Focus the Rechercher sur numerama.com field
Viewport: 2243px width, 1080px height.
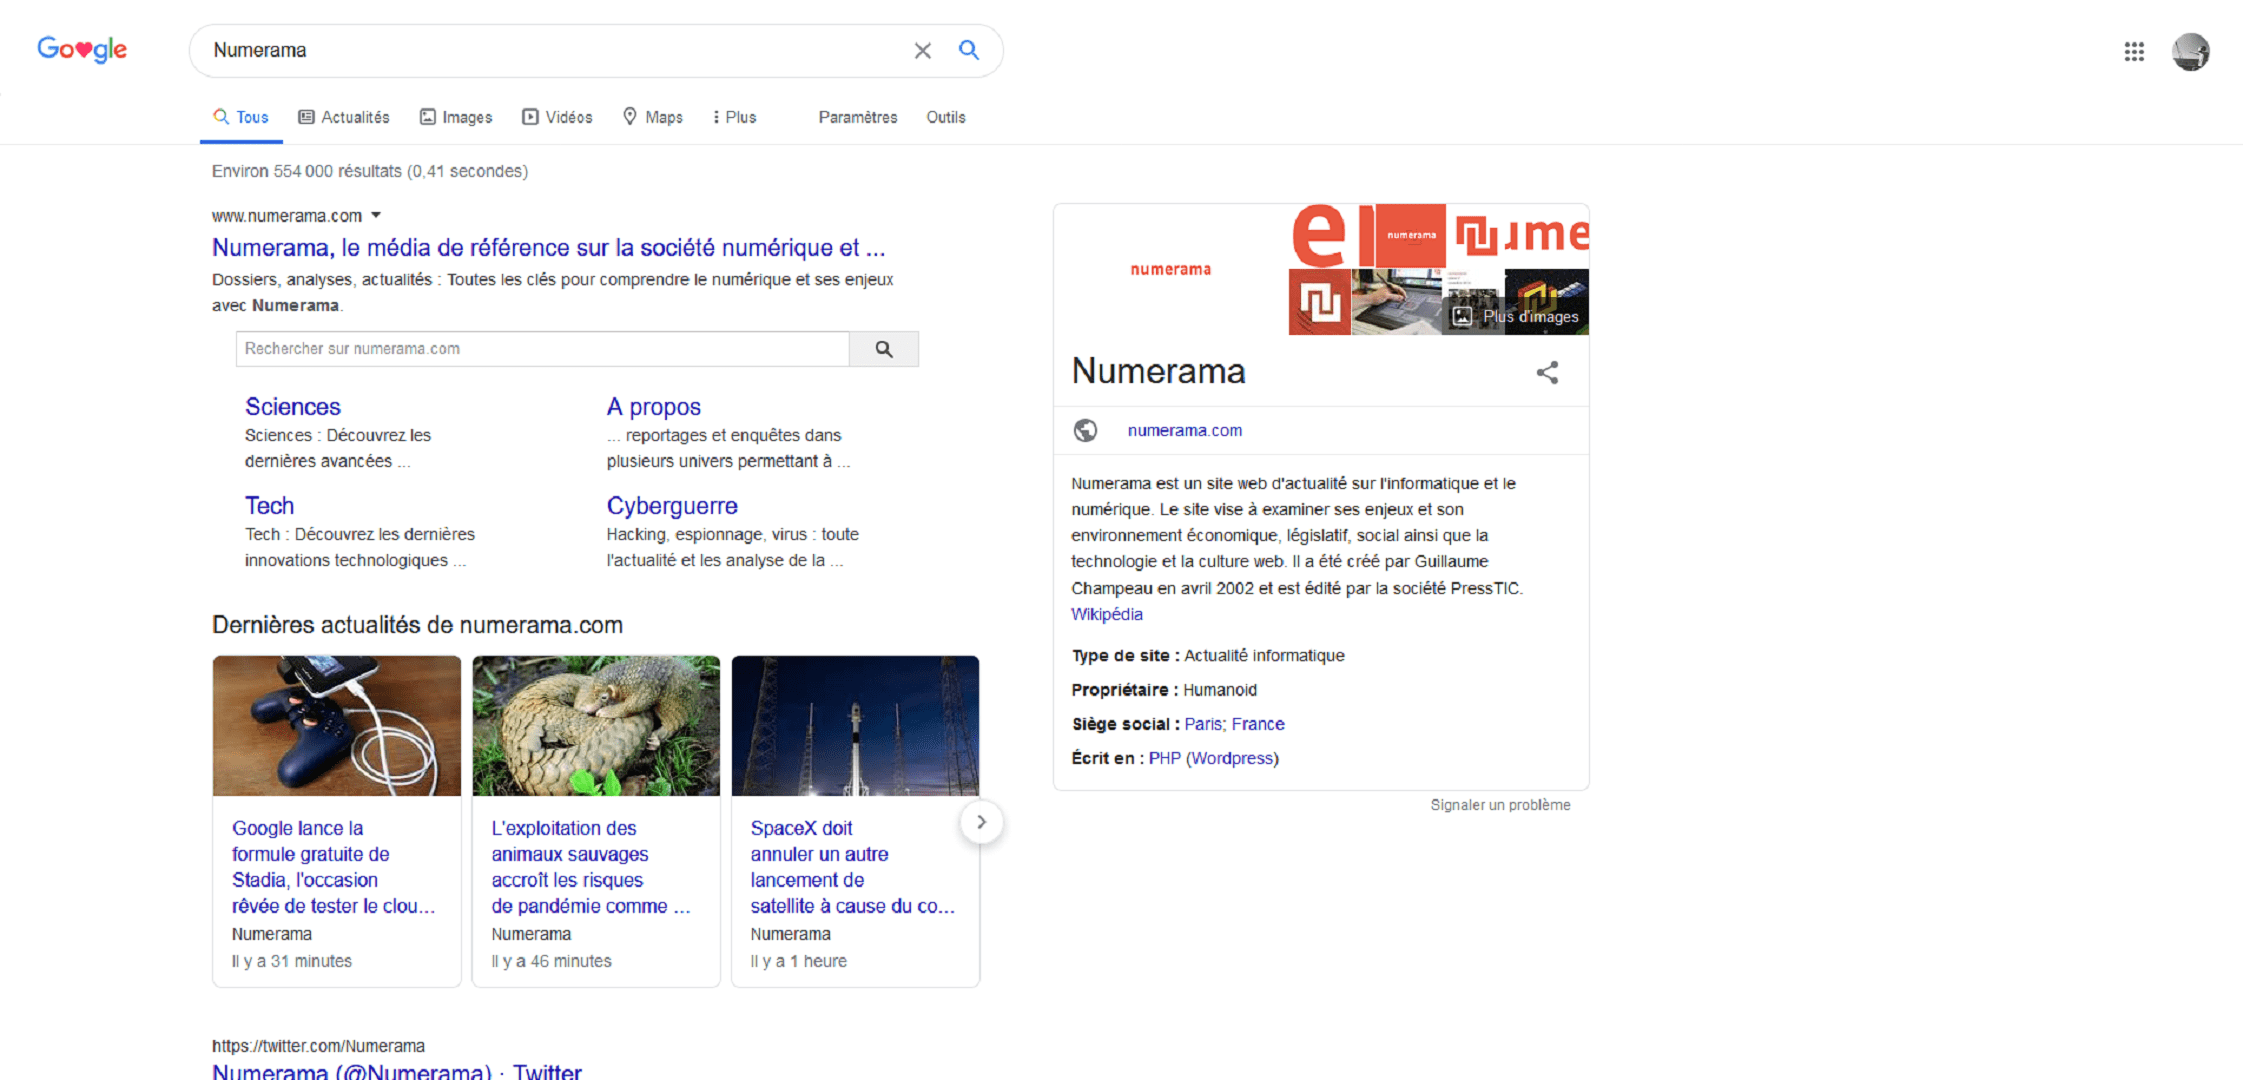[x=543, y=349]
